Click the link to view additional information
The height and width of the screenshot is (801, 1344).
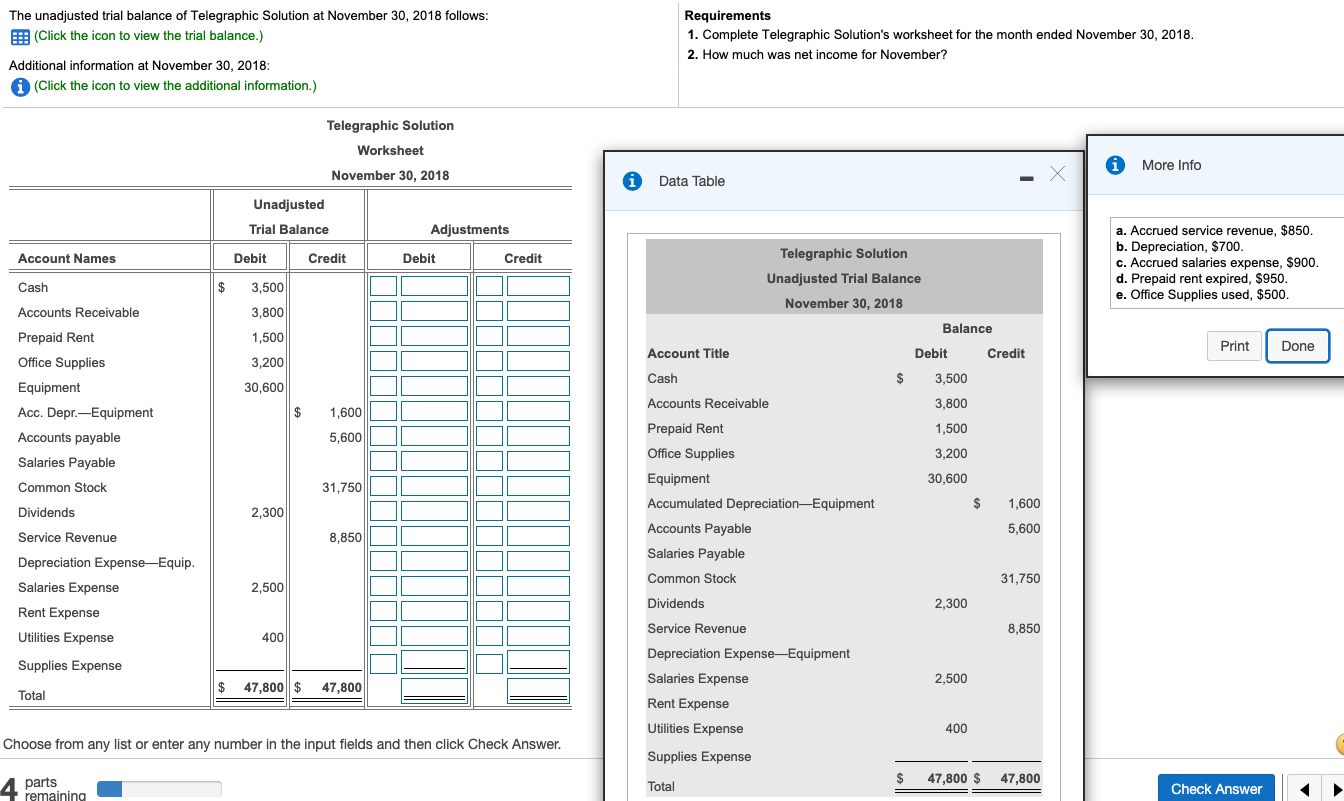175,85
